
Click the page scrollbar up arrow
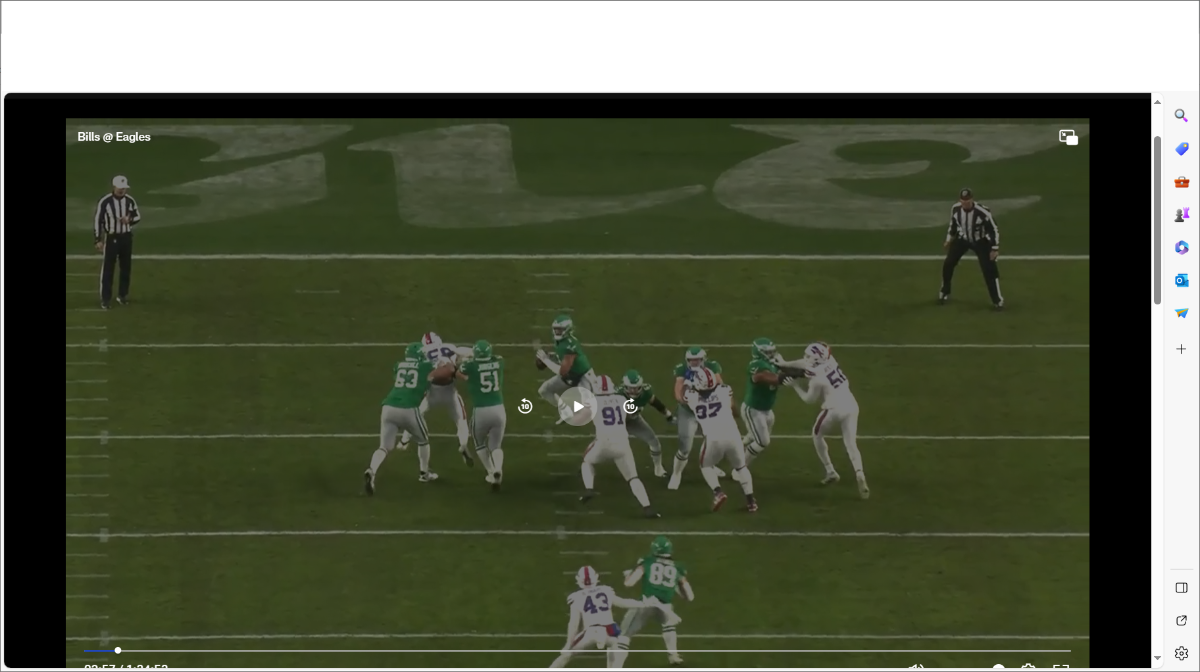1158,102
